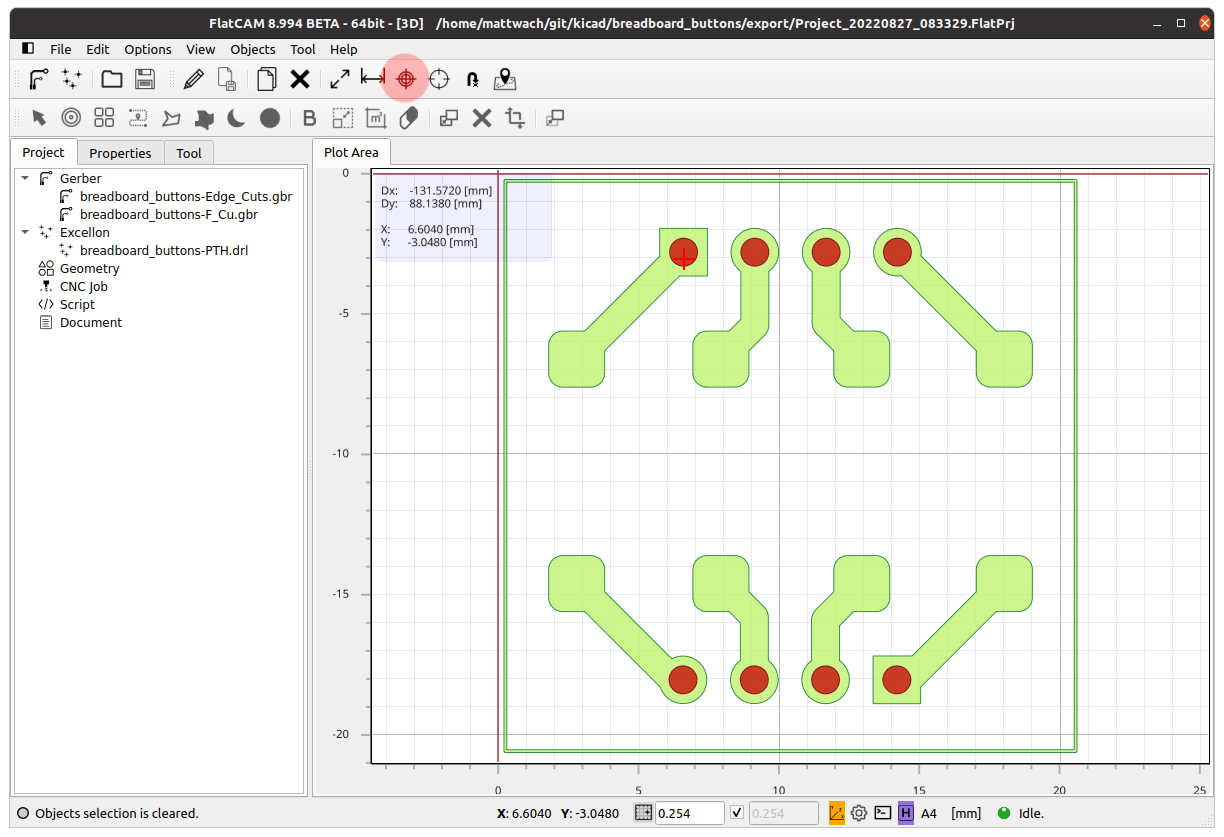Select the Add Region polygon outline tool
This screenshot has width=1224, height=837.
(171, 118)
